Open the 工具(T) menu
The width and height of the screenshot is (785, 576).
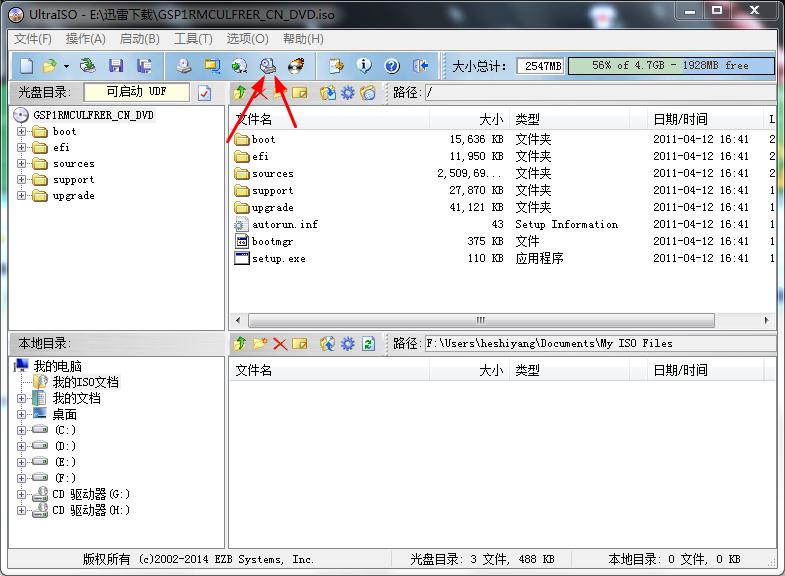(x=193, y=39)
